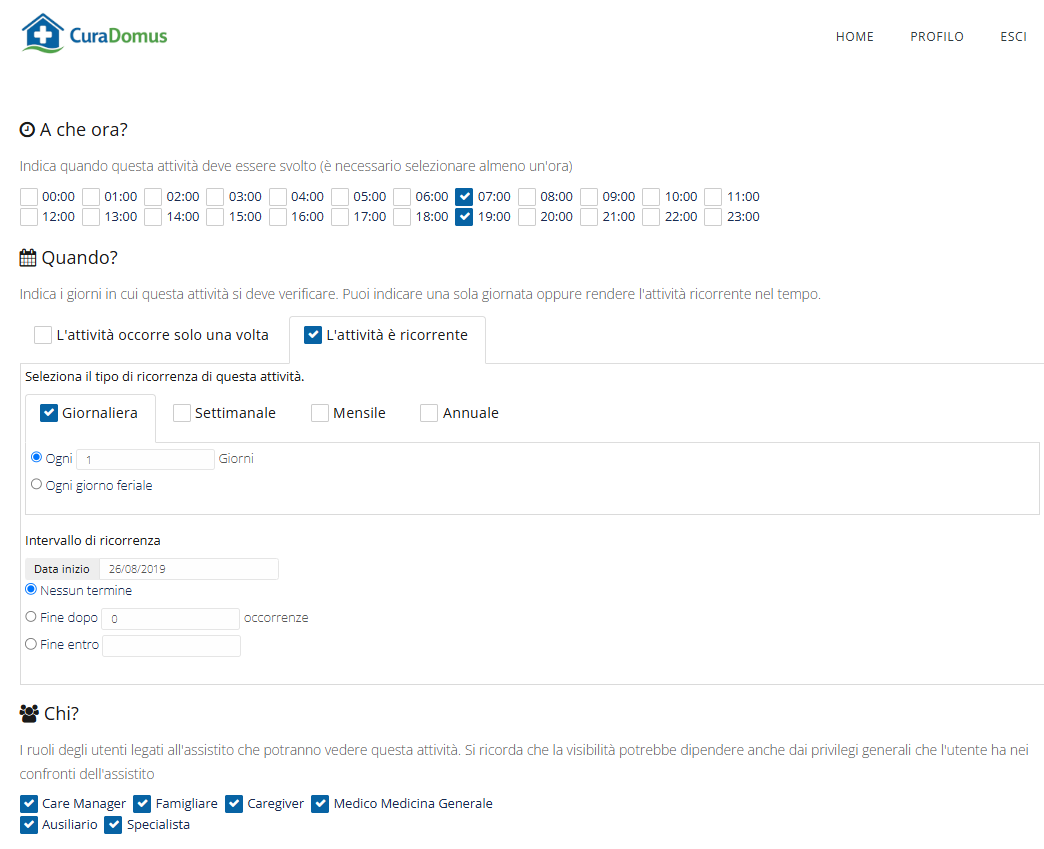
Task: Tick the 03:00 hour checkbox
Action: point(215,197)
